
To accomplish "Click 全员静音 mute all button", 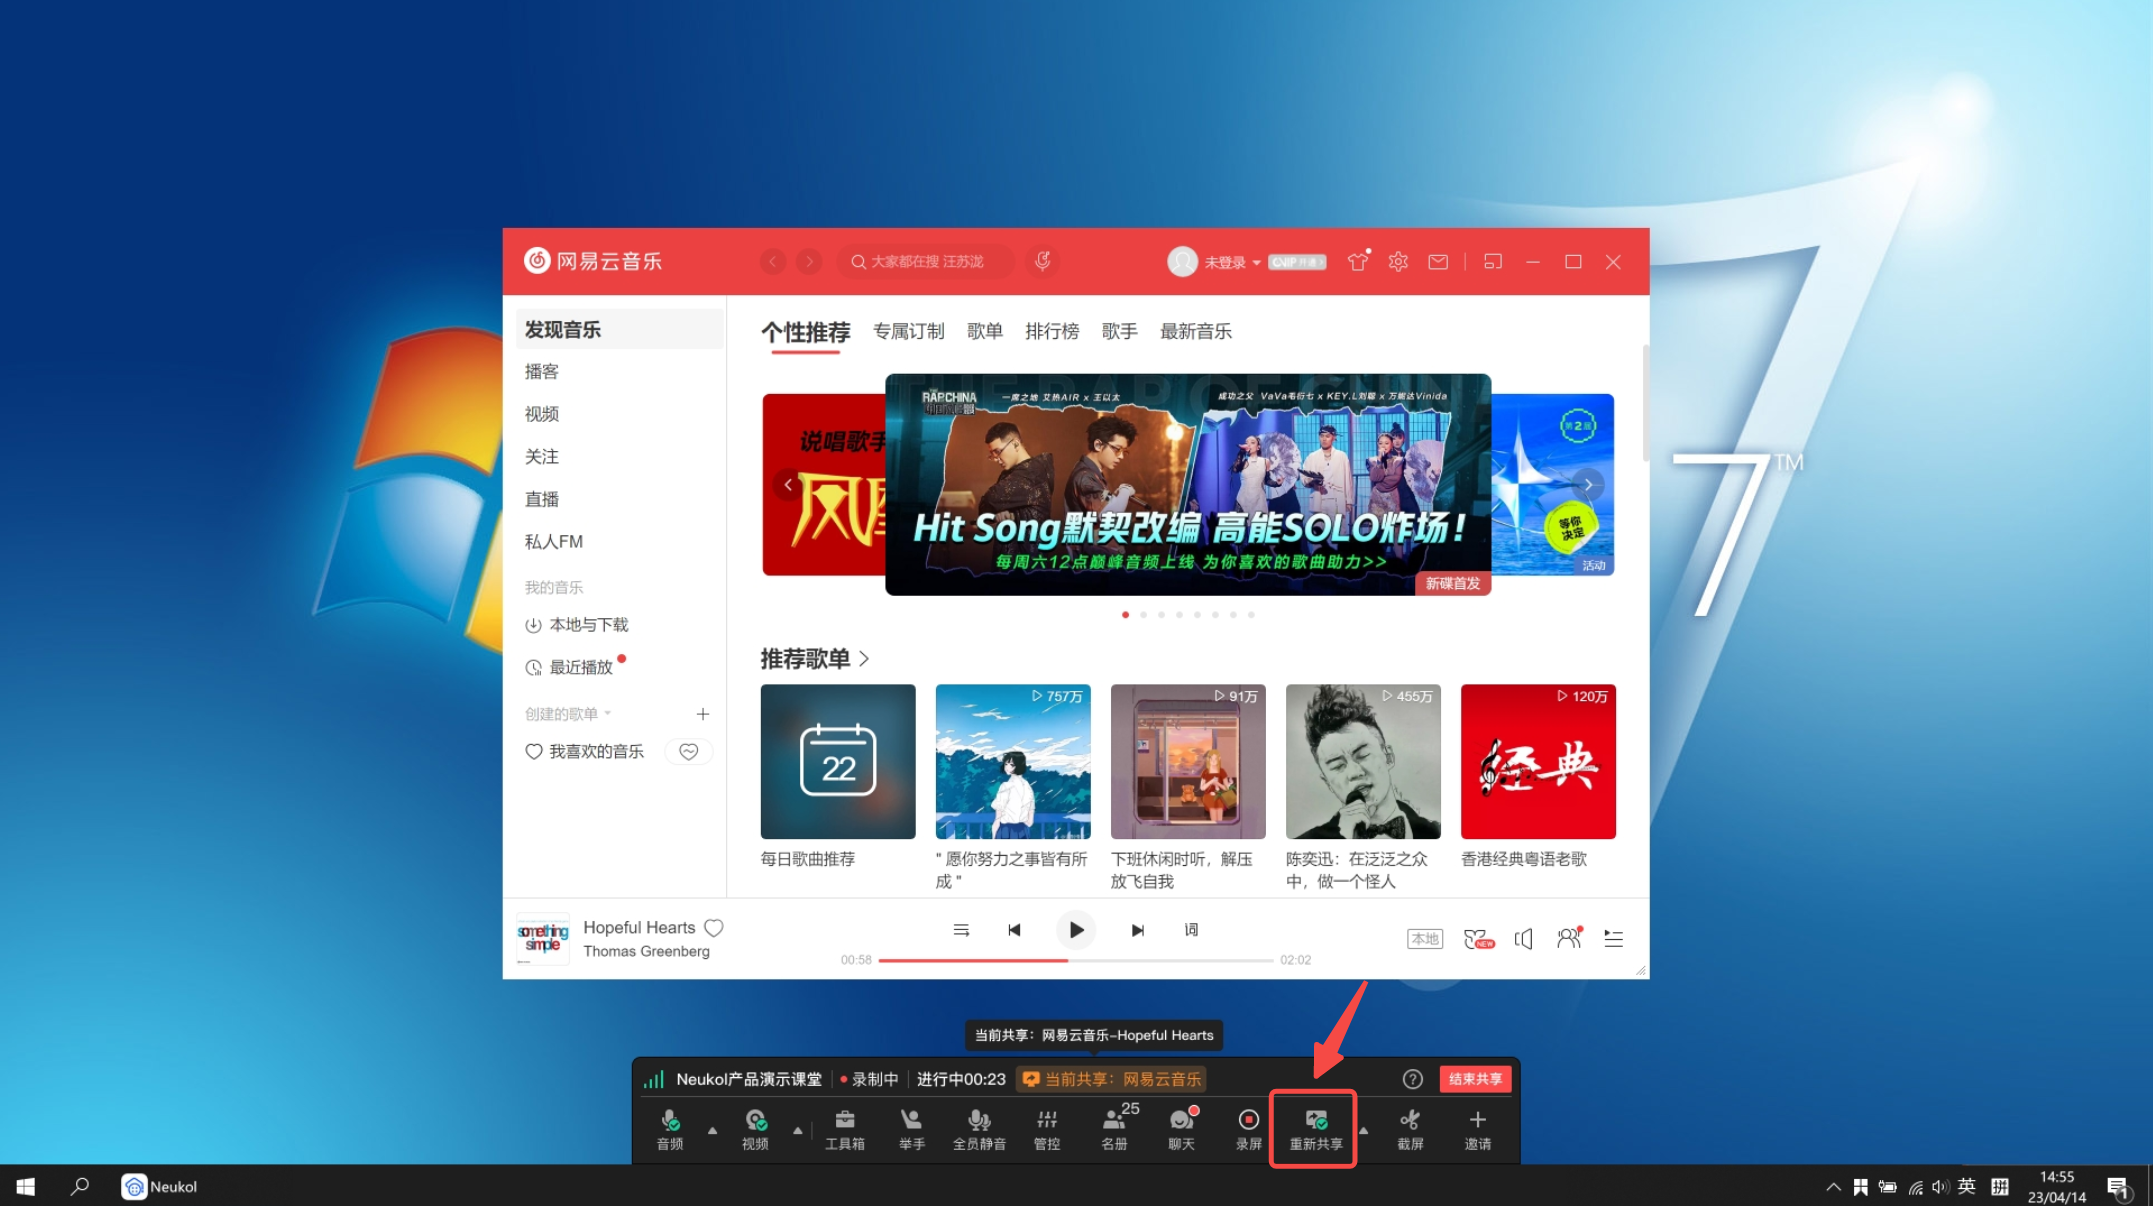I will (x=979, y=1129).
